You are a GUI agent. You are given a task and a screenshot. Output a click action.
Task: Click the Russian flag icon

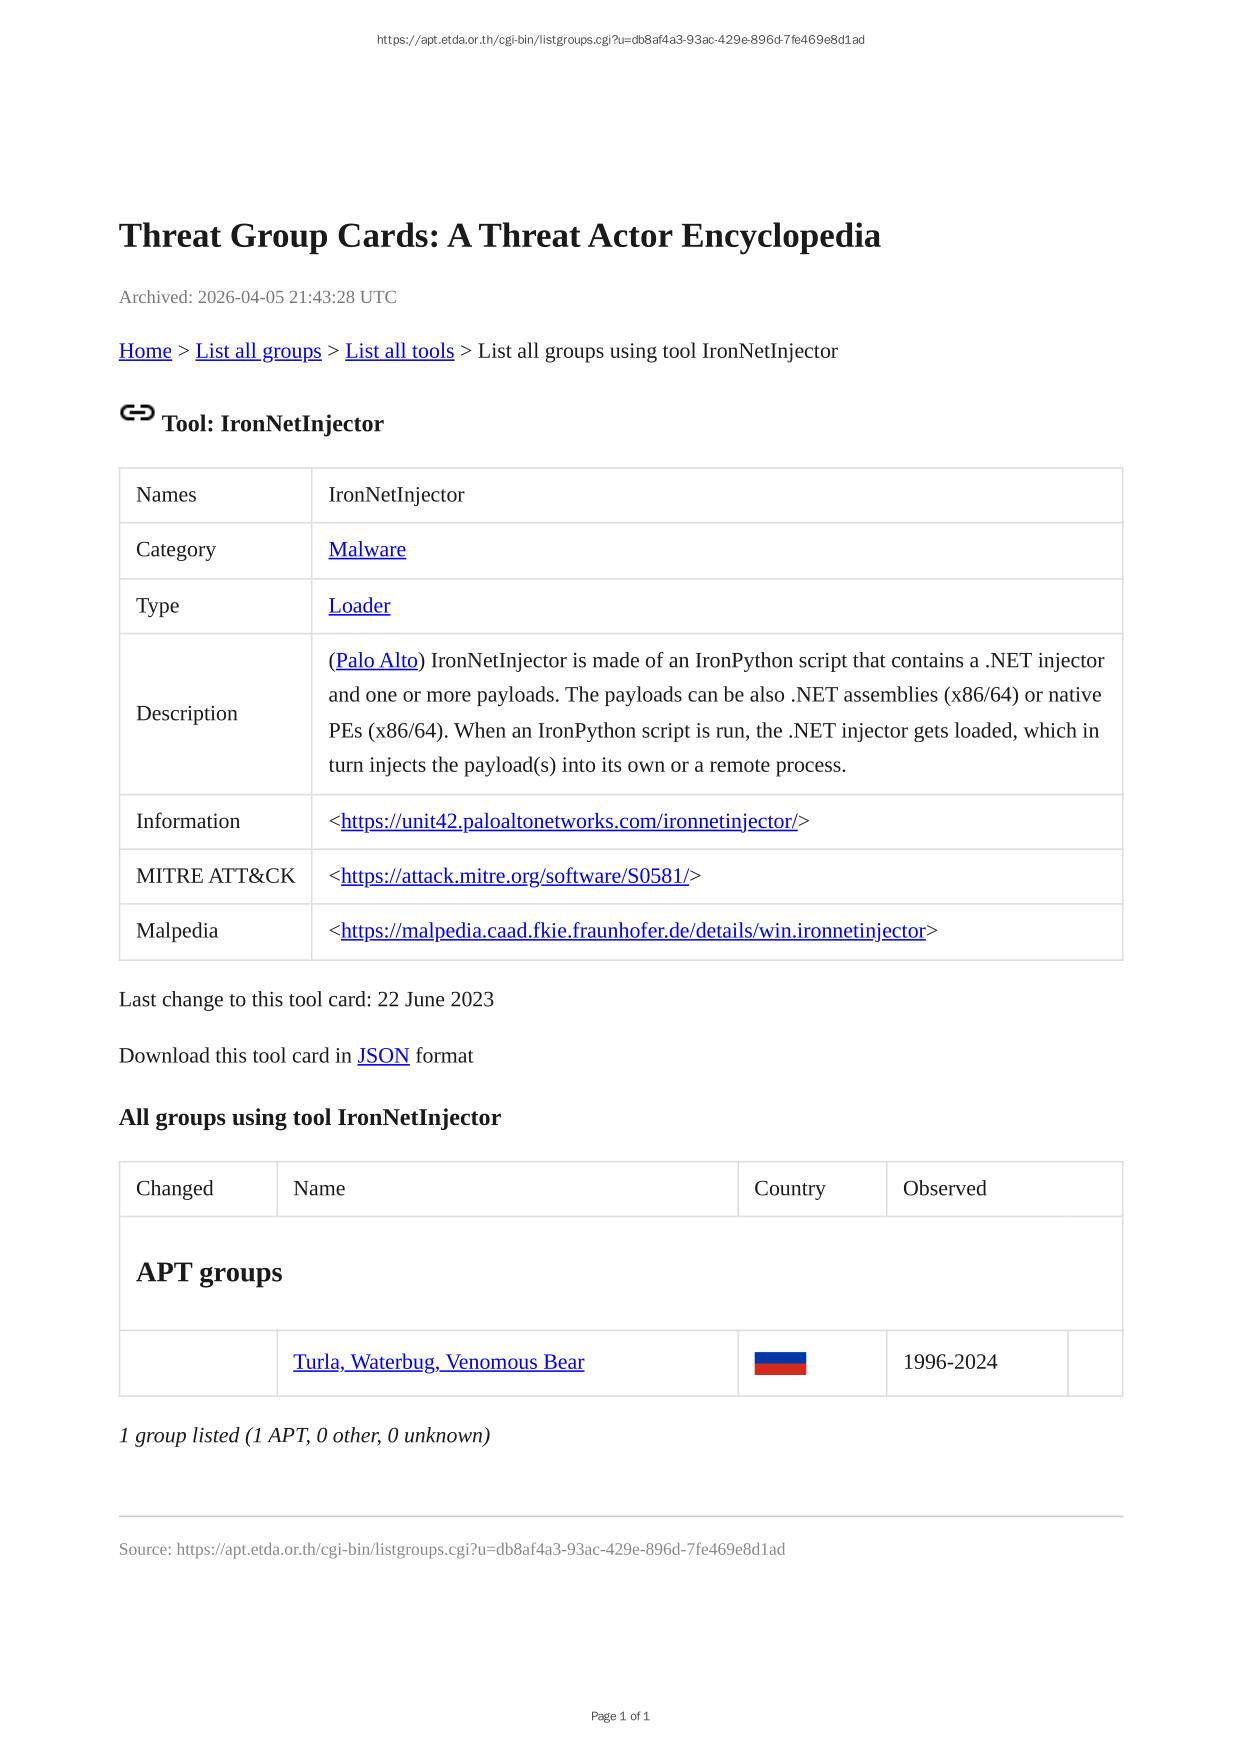(780, 1363)
